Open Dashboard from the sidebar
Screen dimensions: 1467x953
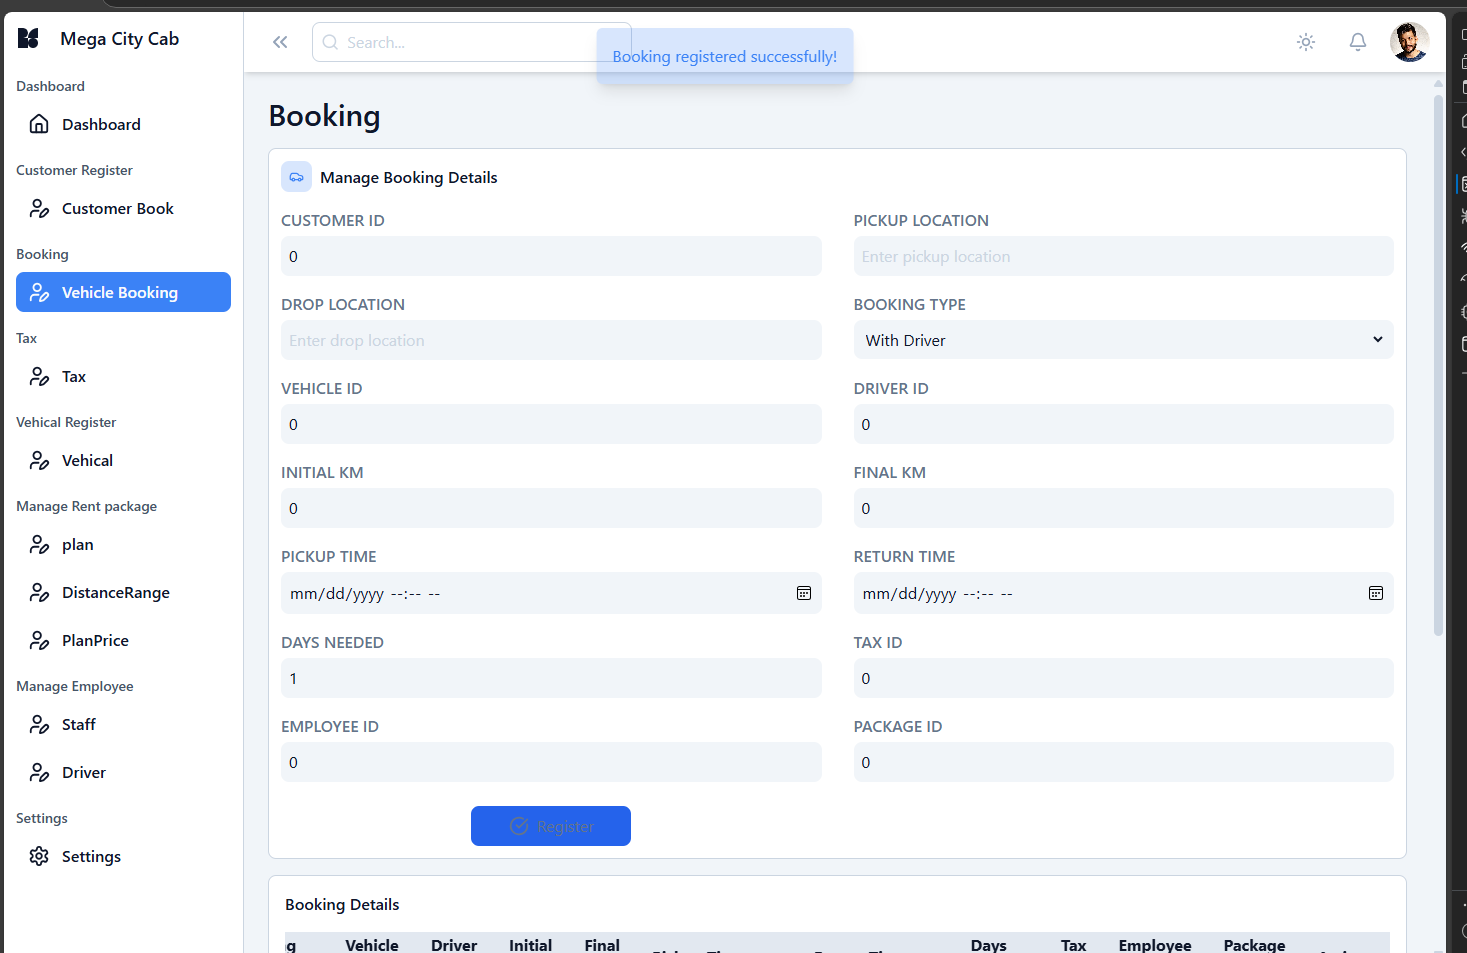[x=123, y=124]
